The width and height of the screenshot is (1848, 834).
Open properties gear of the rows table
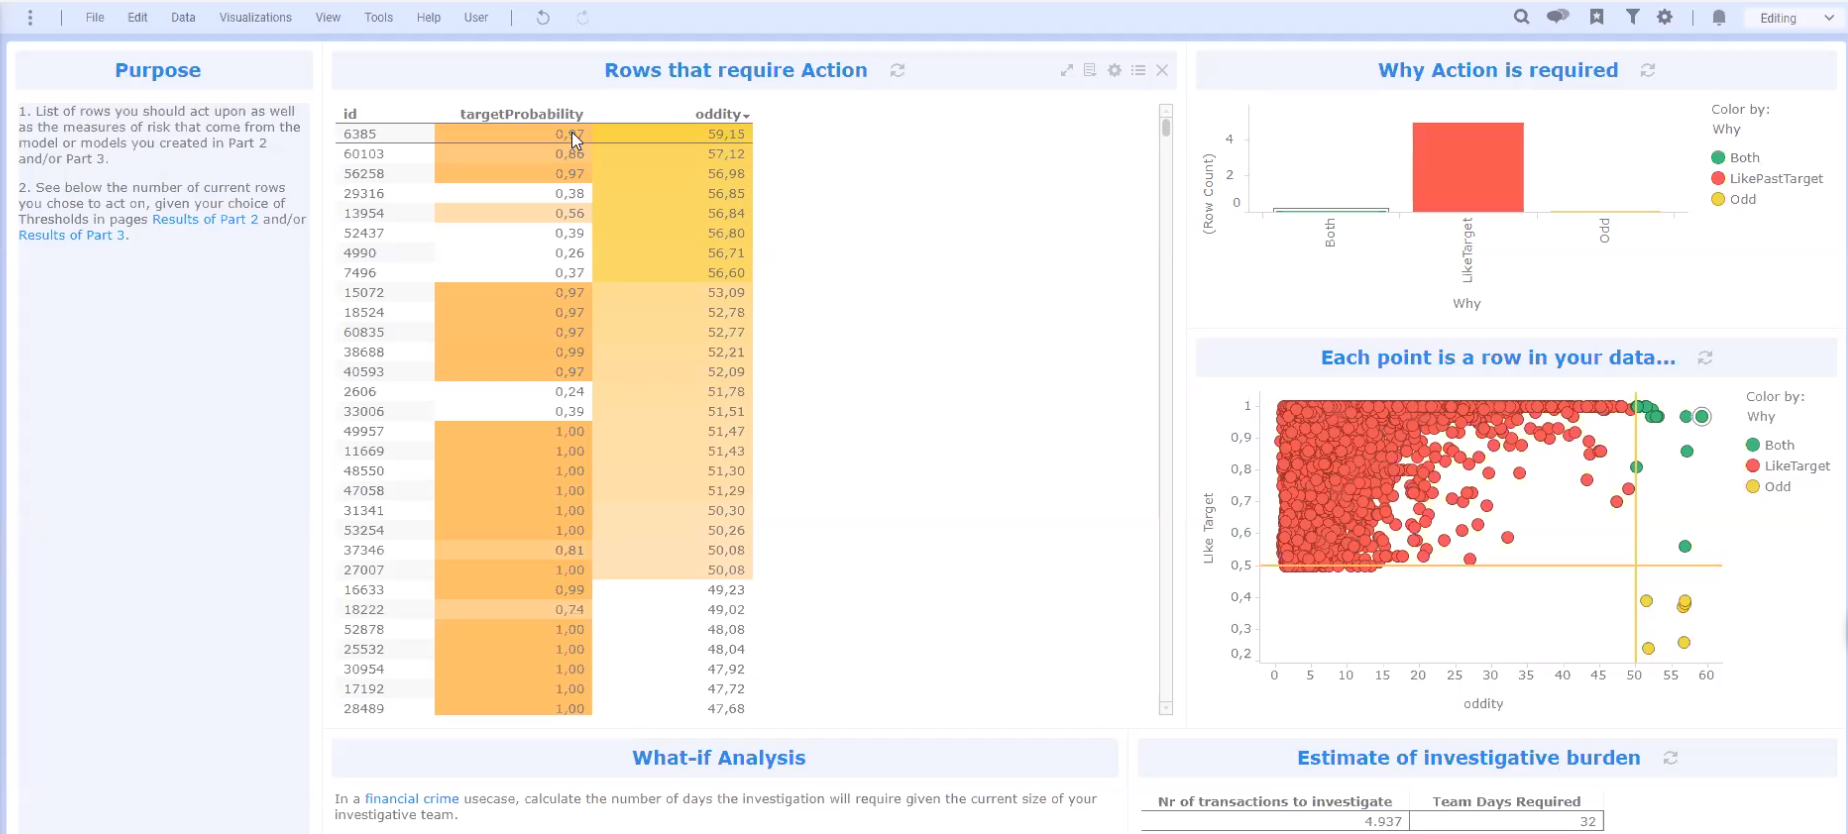[x=1114, y=70]
